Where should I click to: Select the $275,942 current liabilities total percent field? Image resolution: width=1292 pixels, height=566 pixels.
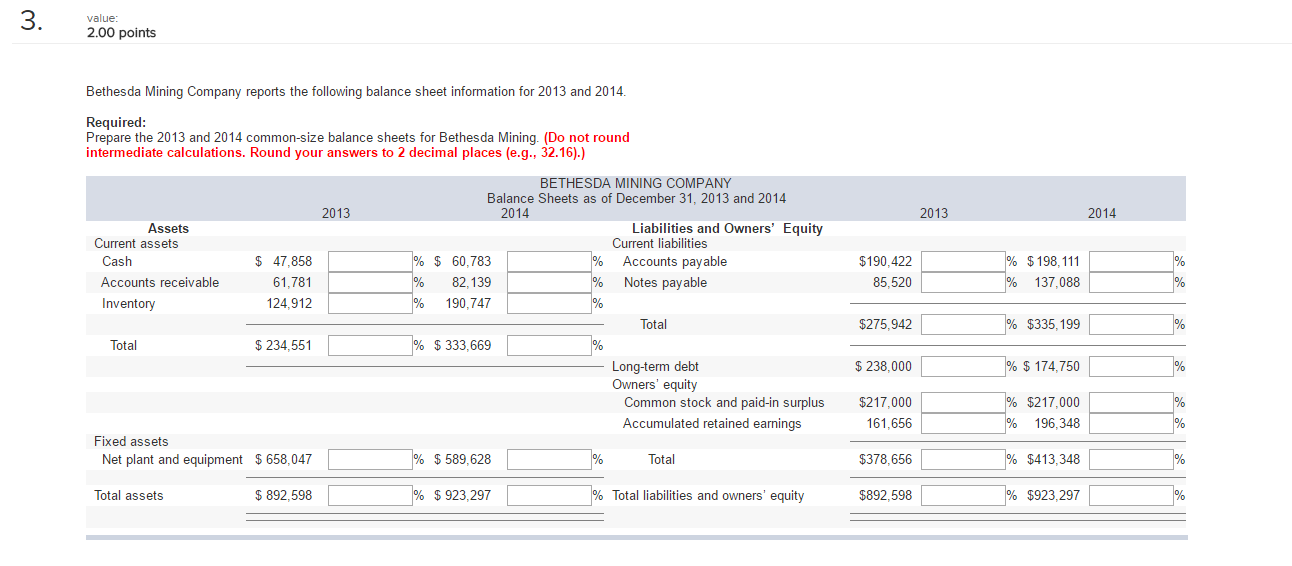click(963, 325)
